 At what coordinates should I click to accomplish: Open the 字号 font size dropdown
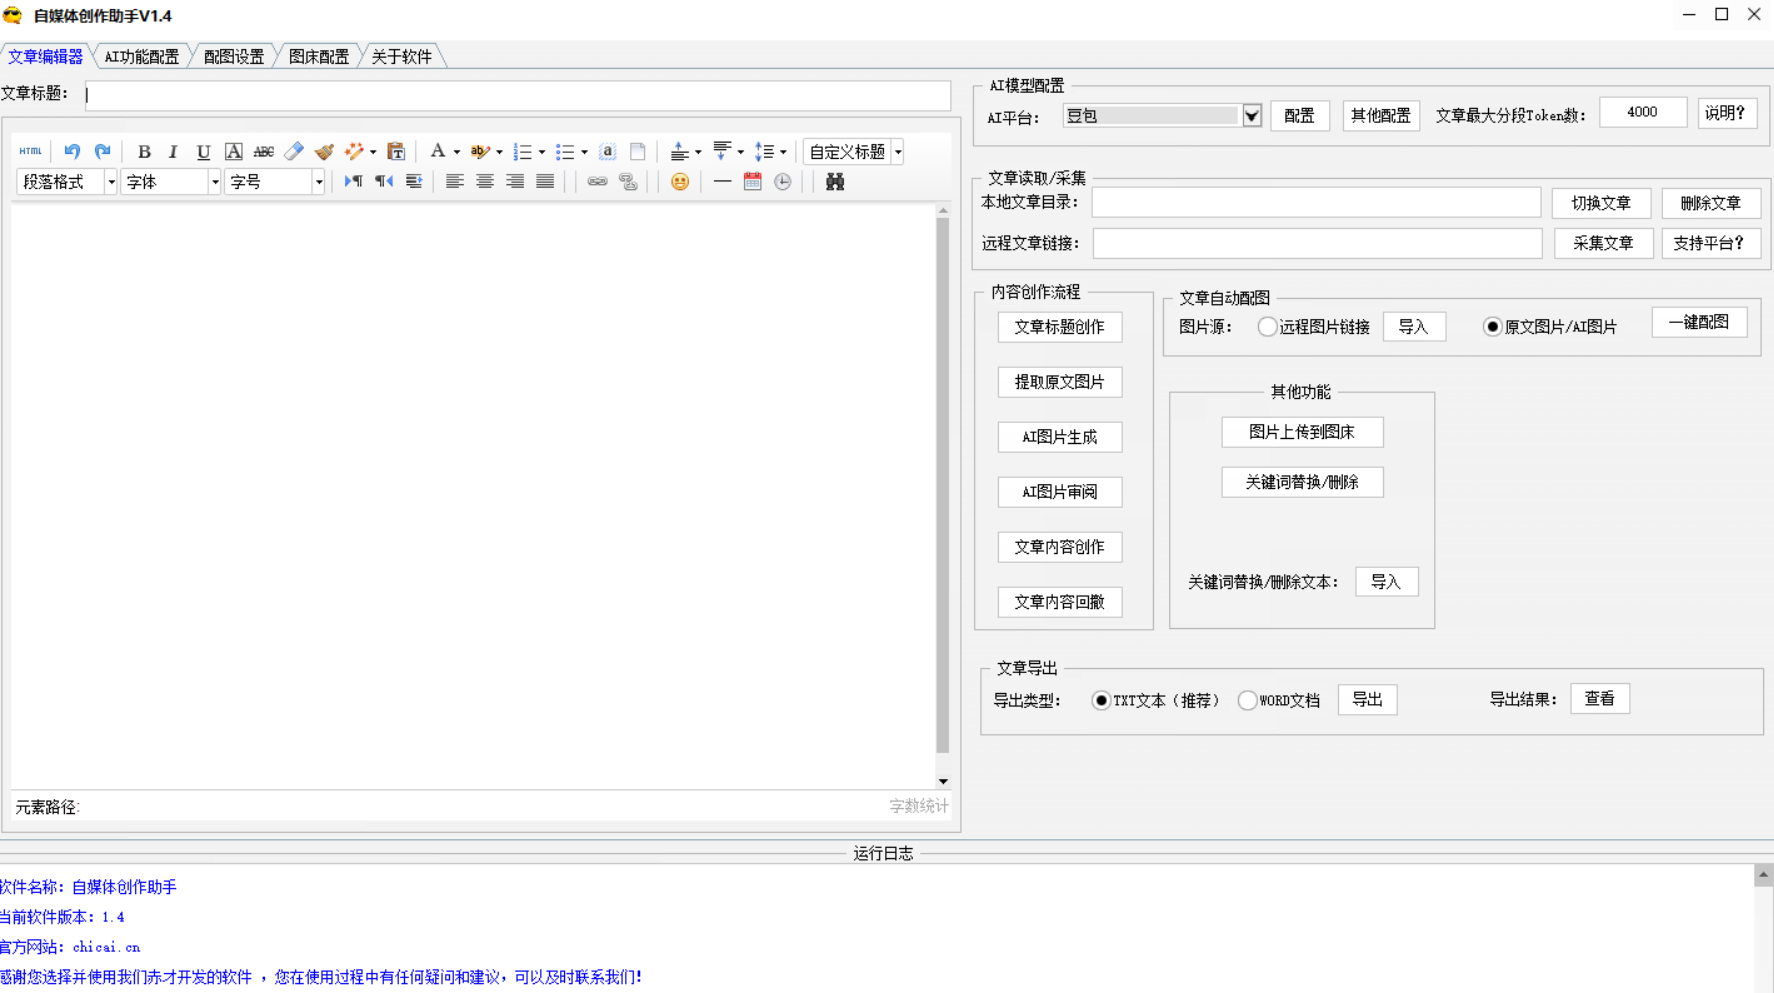coord(275,181)
